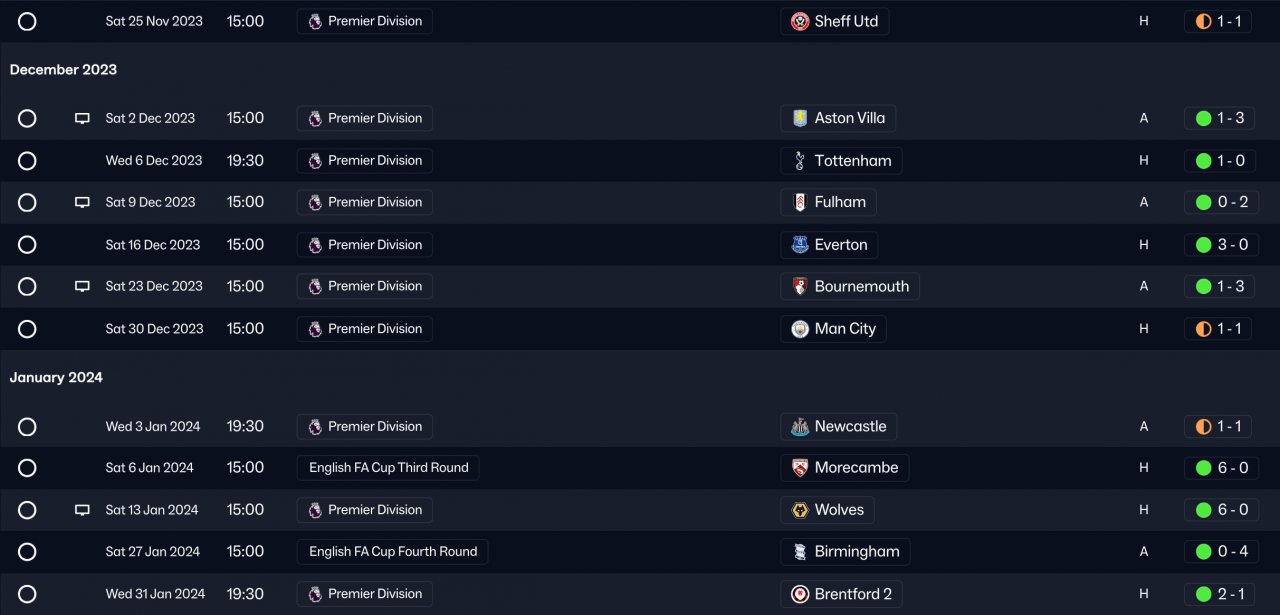
Task: Click the December 2023 month header
Action: [63, 70]
